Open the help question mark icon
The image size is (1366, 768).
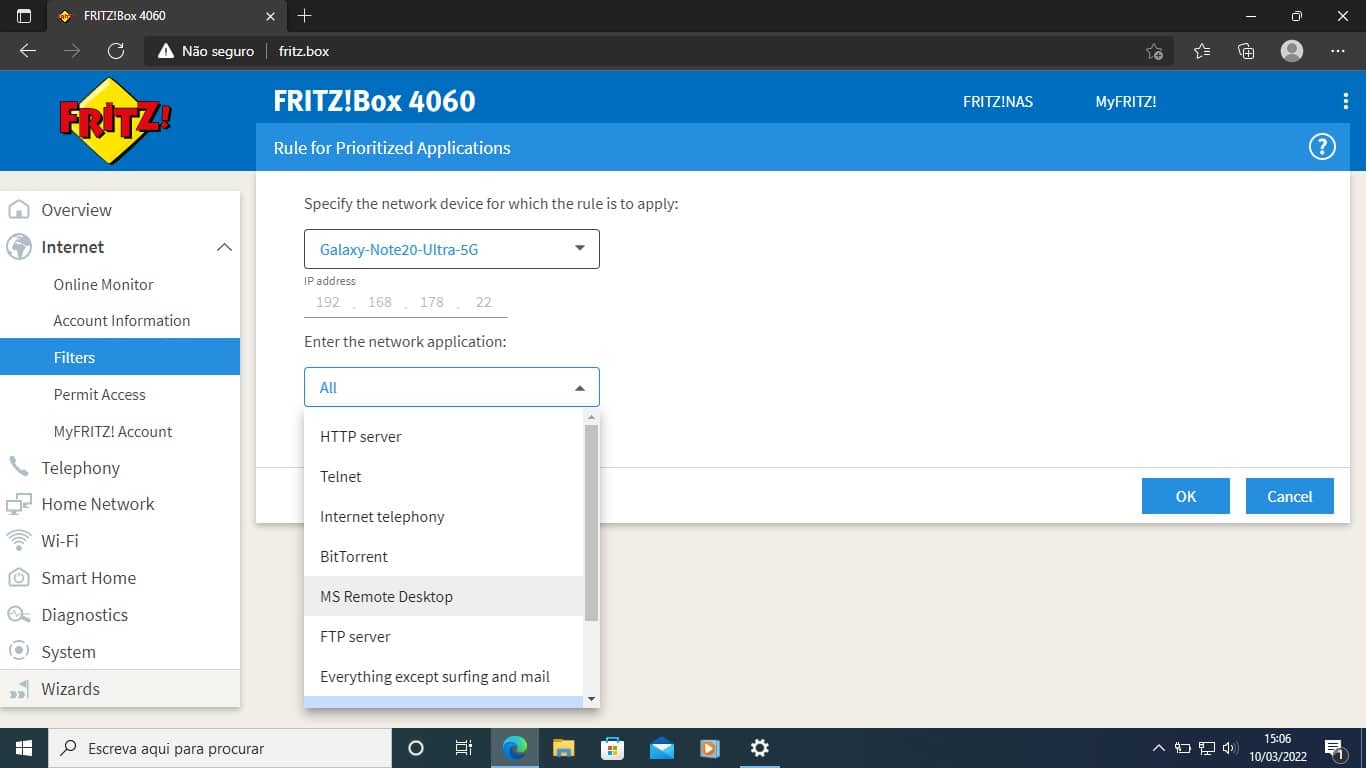1322,148
